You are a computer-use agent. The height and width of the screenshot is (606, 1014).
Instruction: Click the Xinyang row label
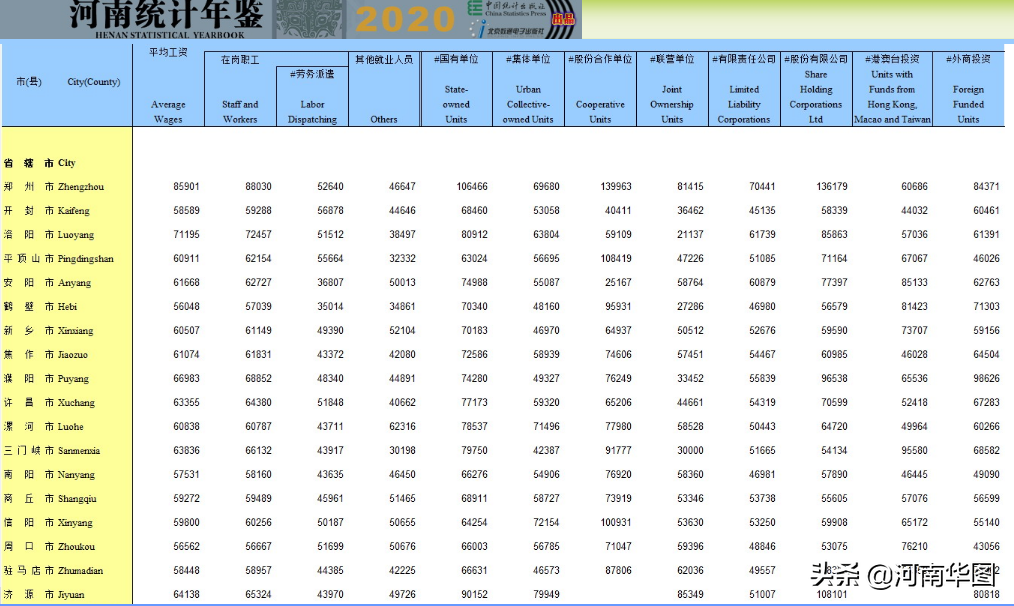pyautogui.click(x=48, y=522)
